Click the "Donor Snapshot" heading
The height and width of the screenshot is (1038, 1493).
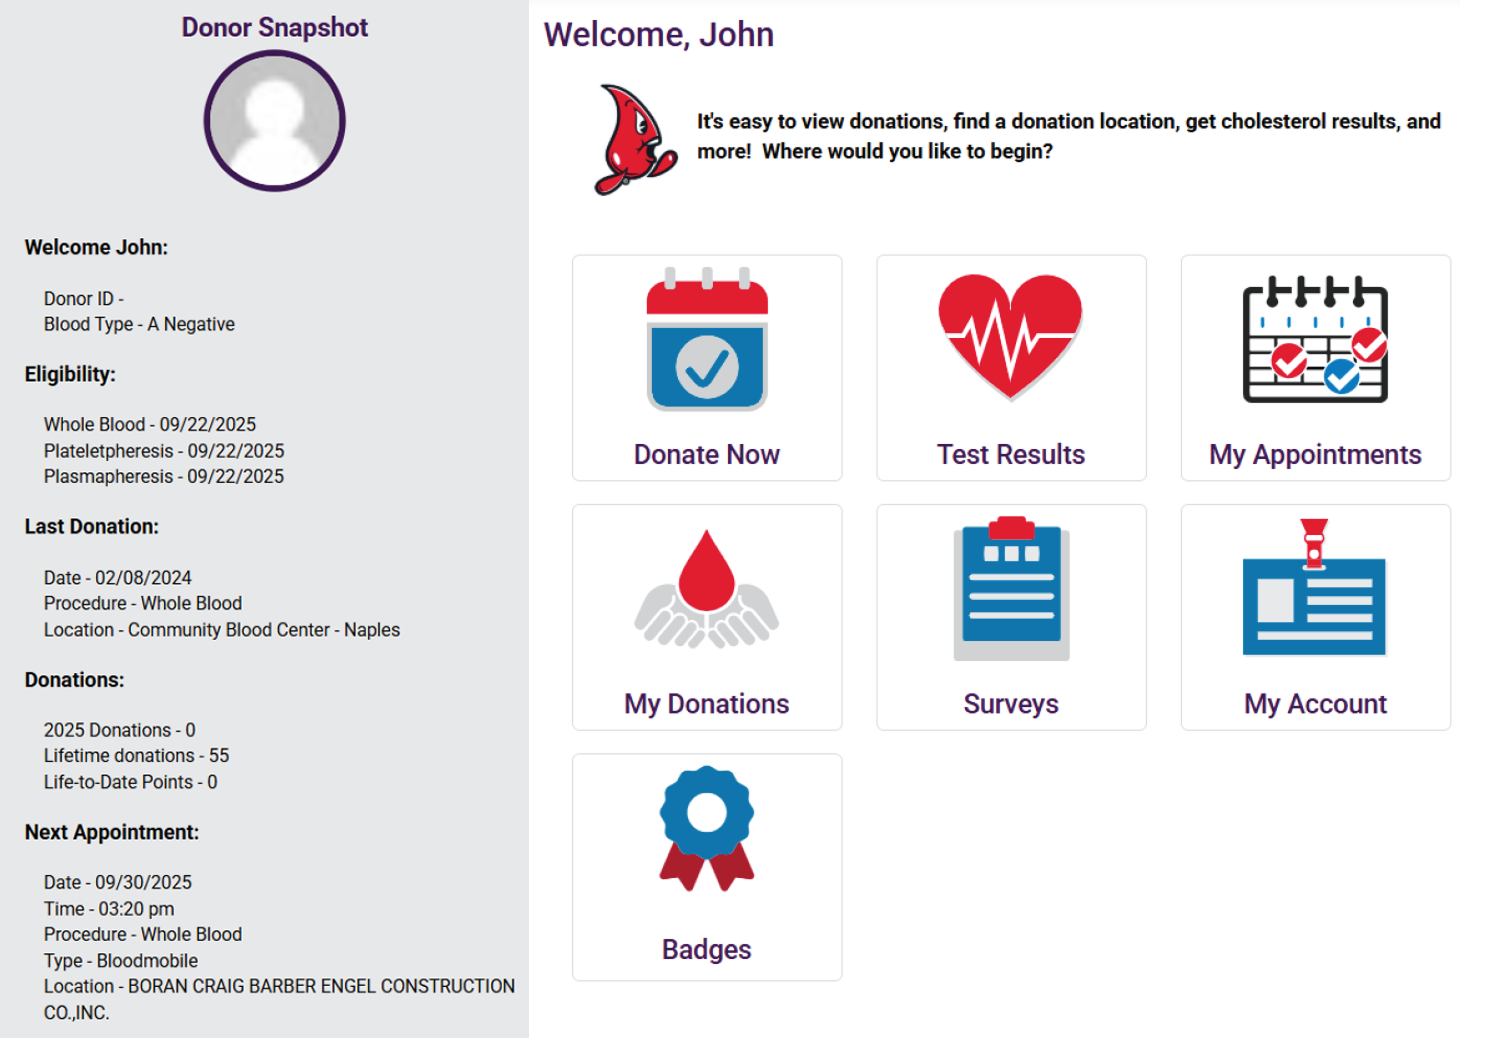(275, 27)
